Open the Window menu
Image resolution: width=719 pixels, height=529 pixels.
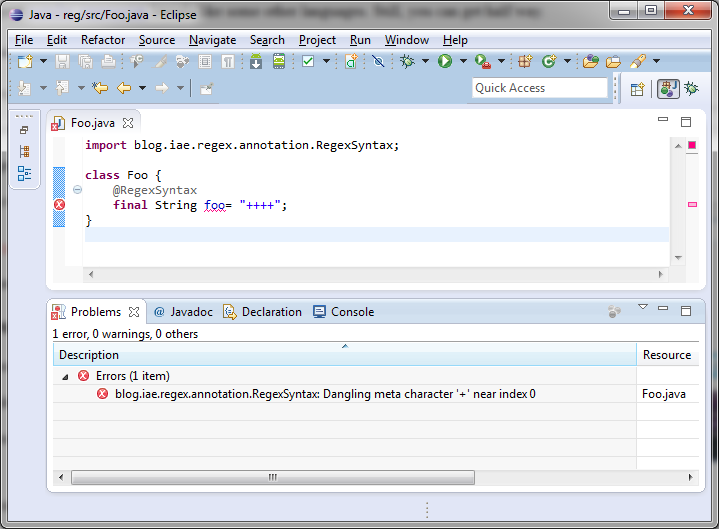click(407, 40)
